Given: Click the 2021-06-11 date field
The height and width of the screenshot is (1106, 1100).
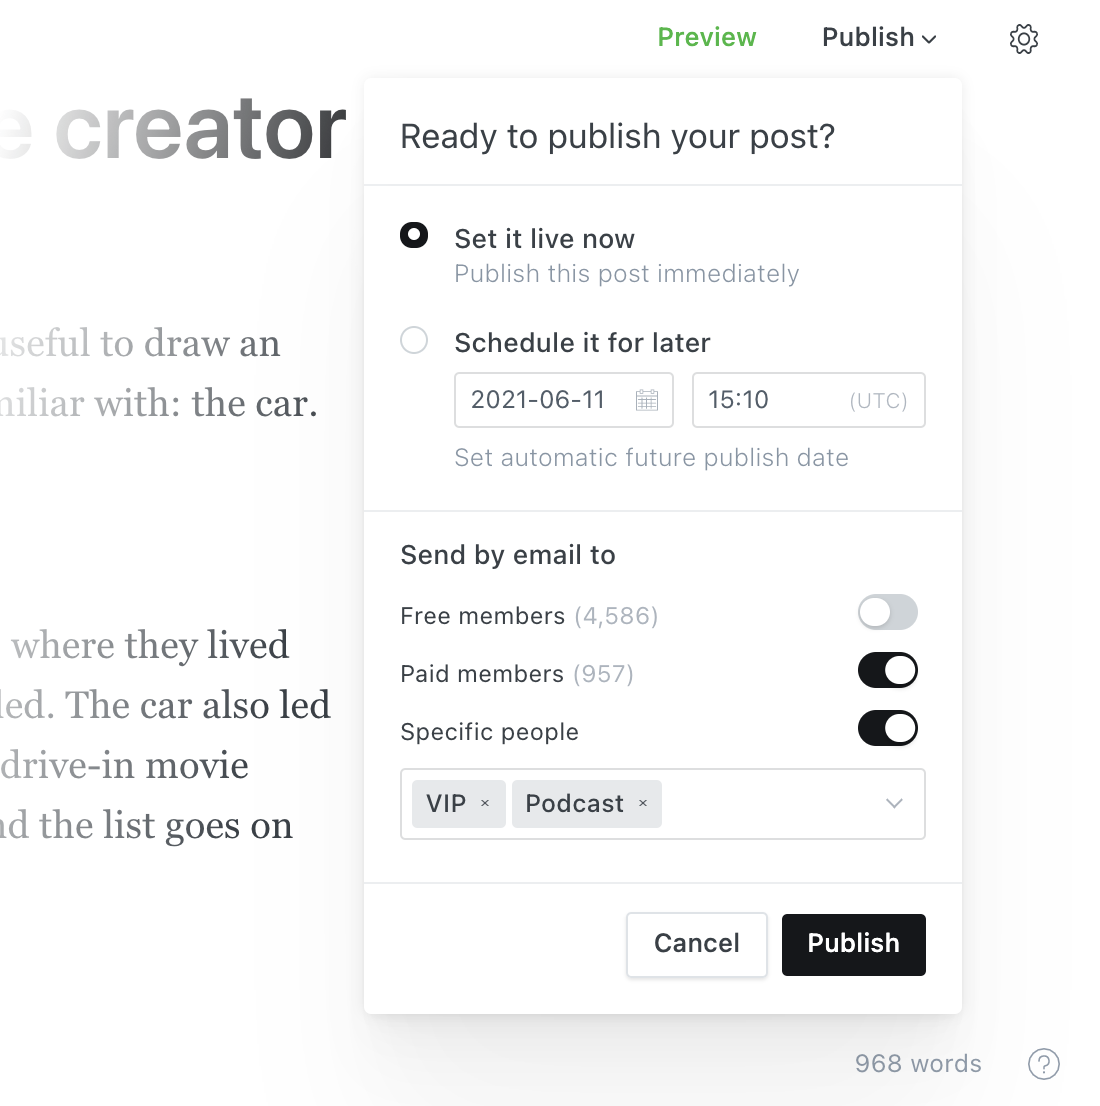Looking at the screenshot, I should [x=564, y=400].
